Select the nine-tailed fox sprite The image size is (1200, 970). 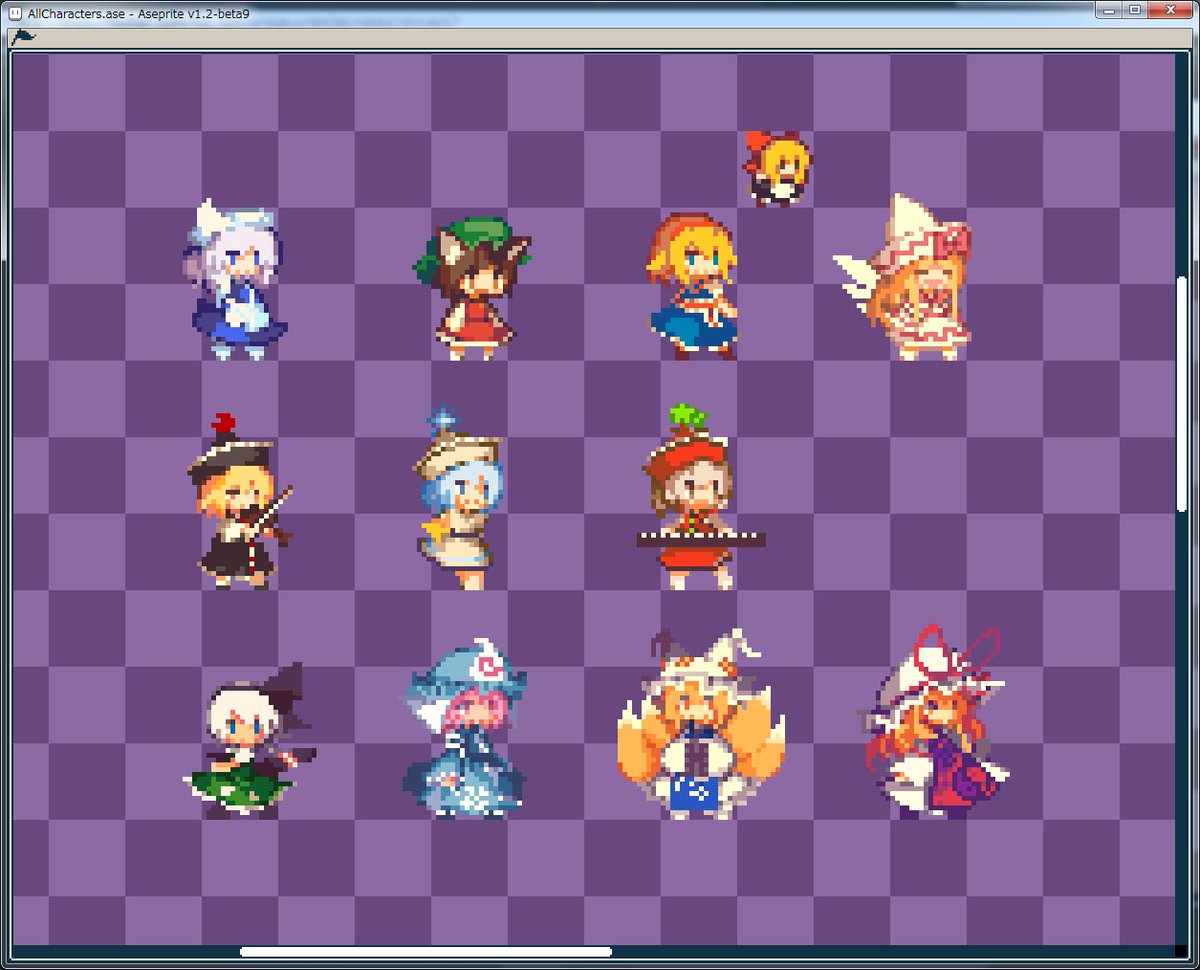pos(701,726)
